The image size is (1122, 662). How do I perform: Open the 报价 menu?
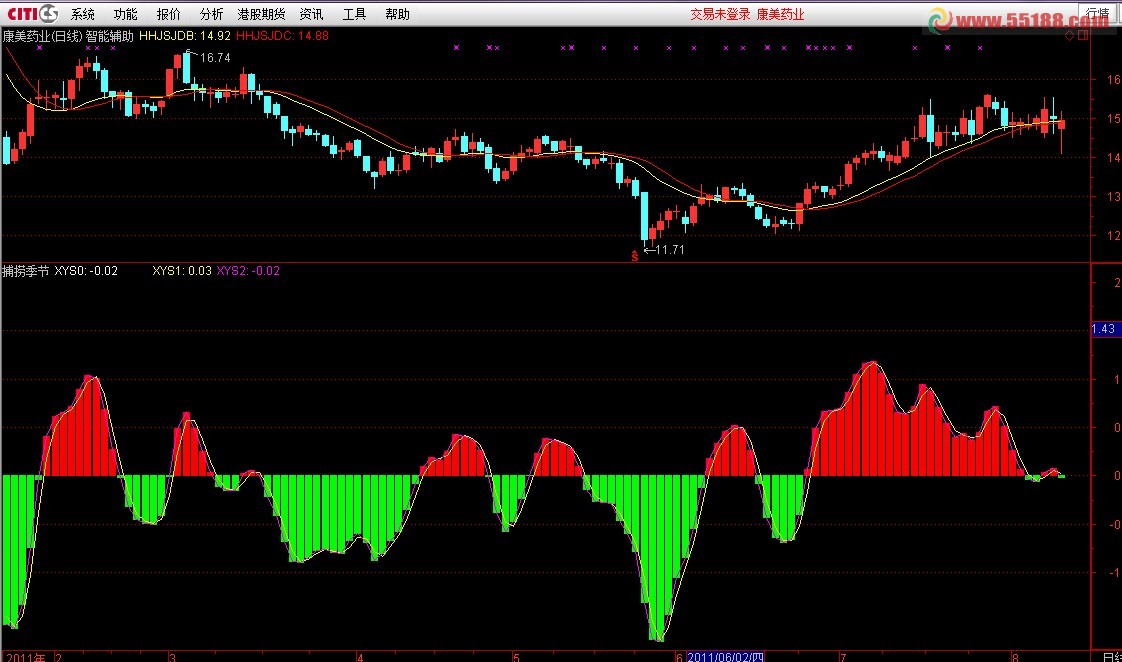(169, 14)
